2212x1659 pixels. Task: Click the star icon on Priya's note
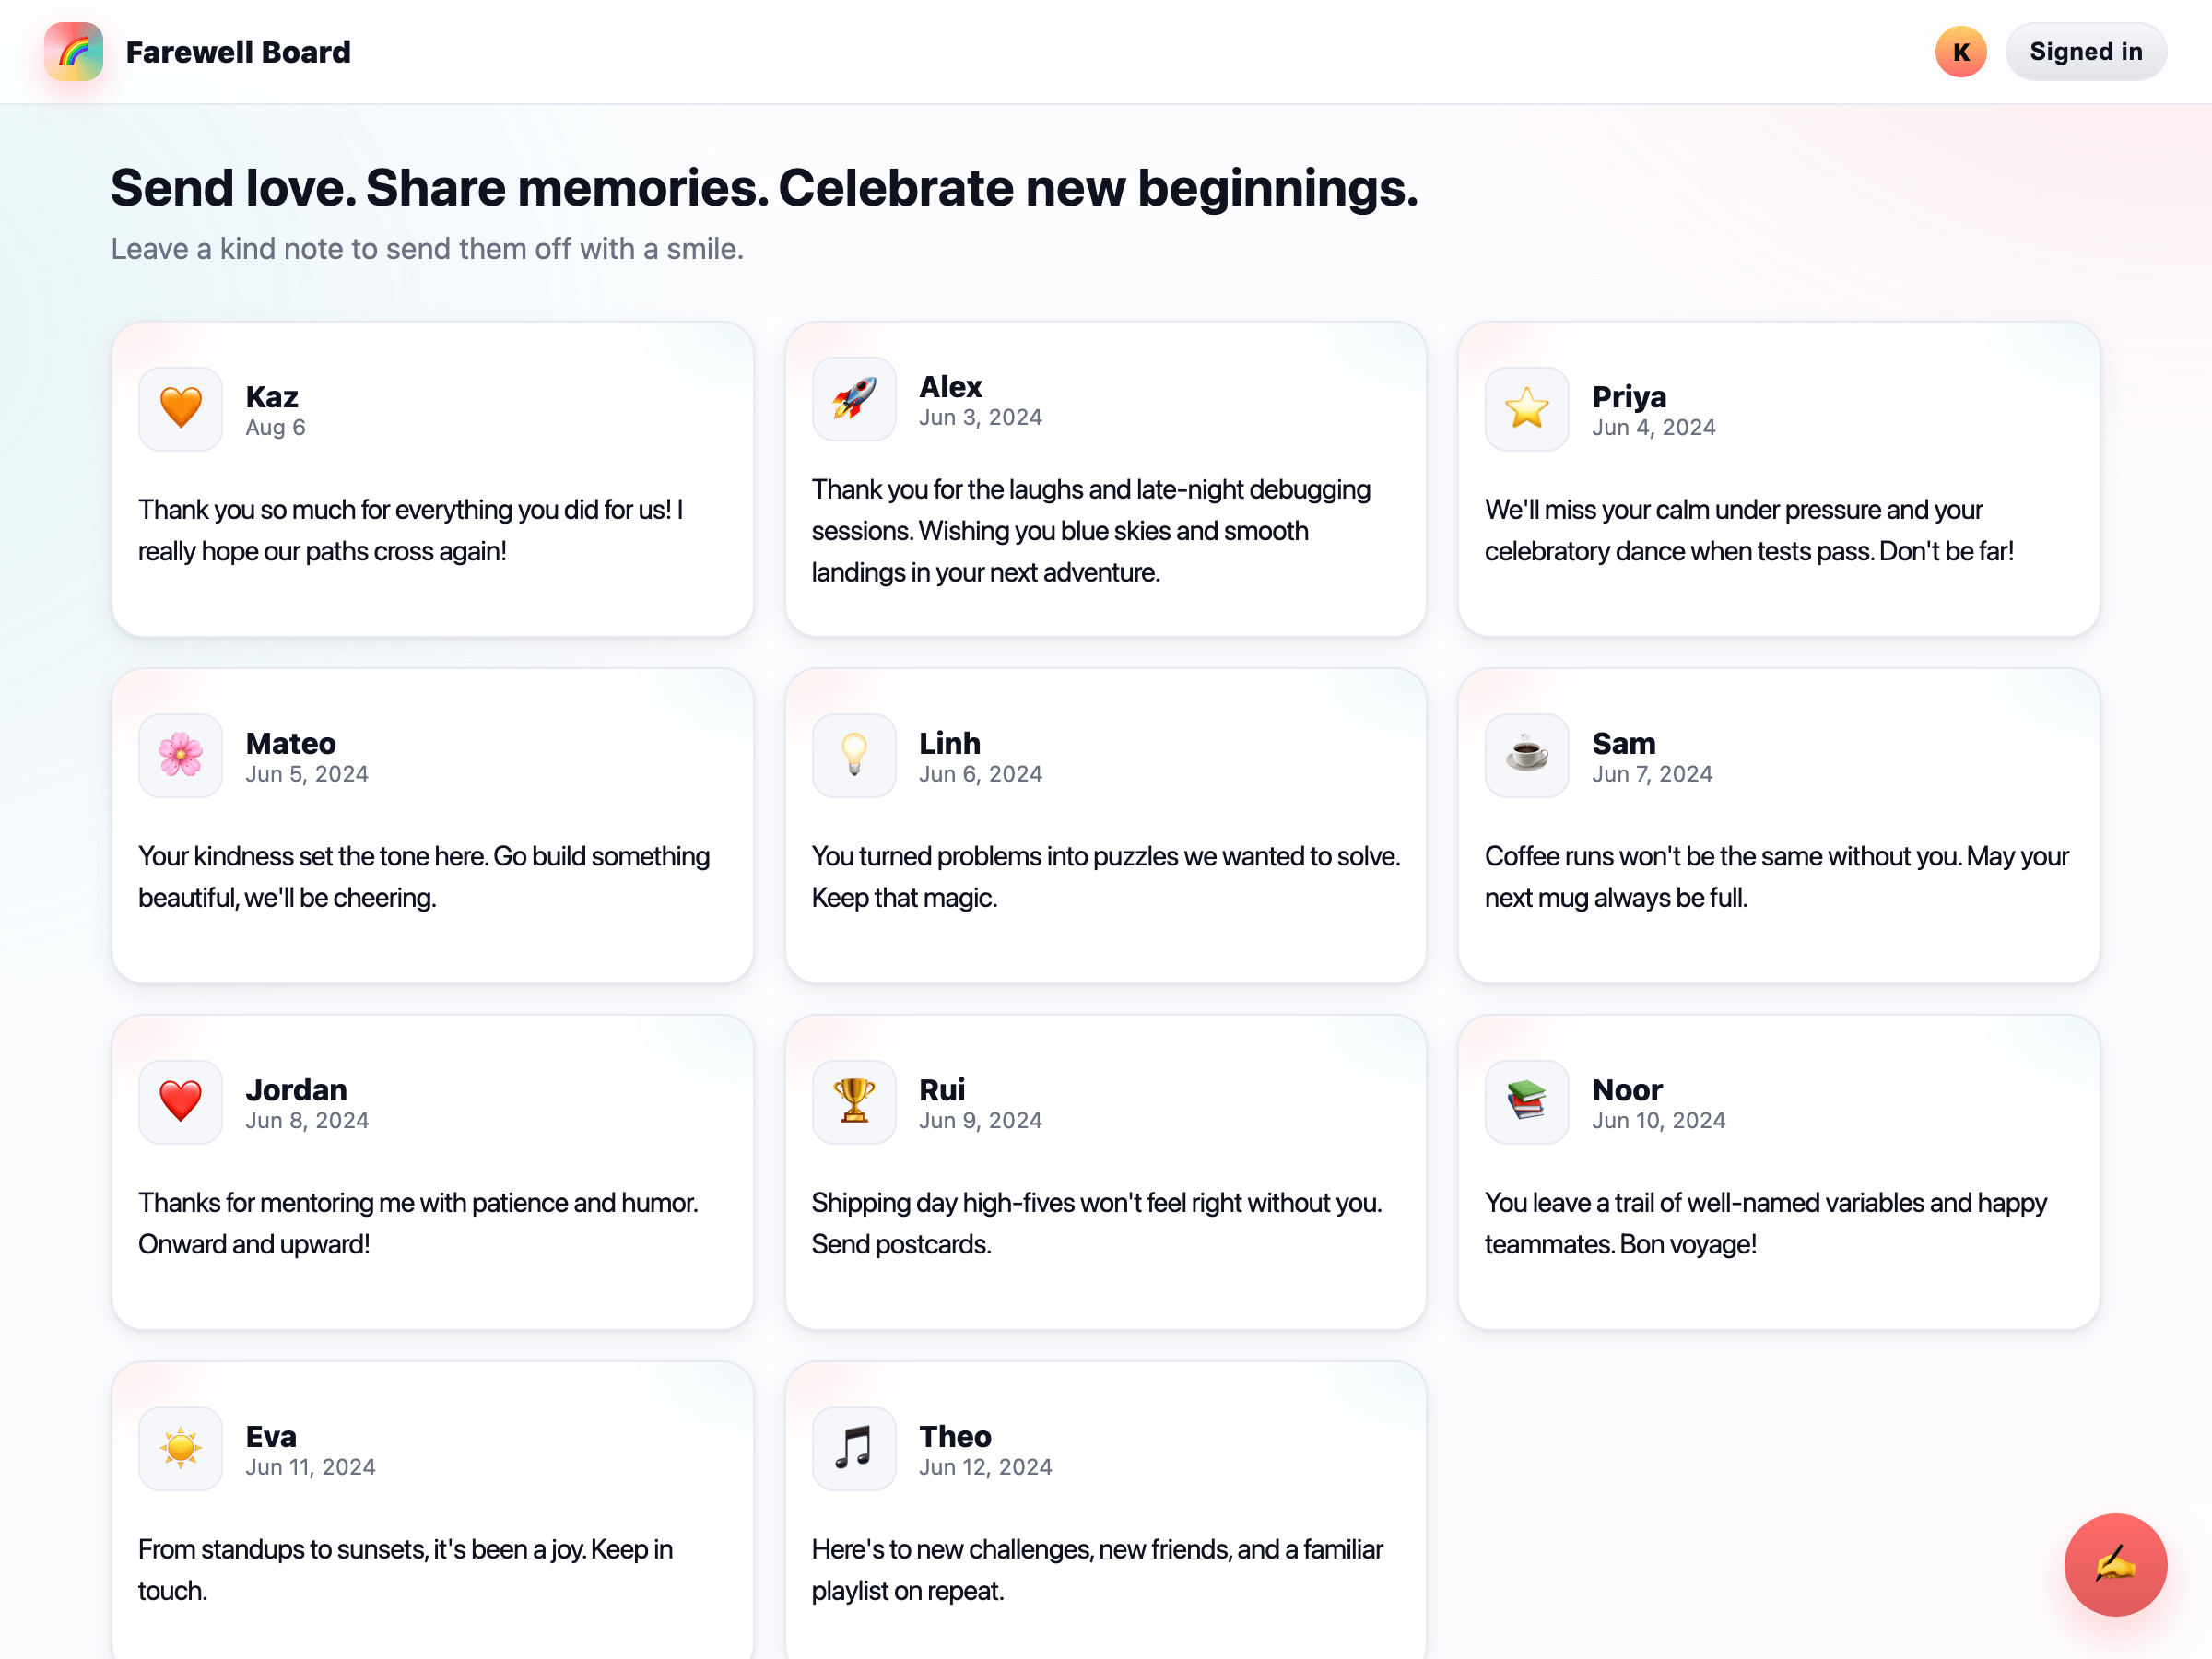pos(1526,408)
